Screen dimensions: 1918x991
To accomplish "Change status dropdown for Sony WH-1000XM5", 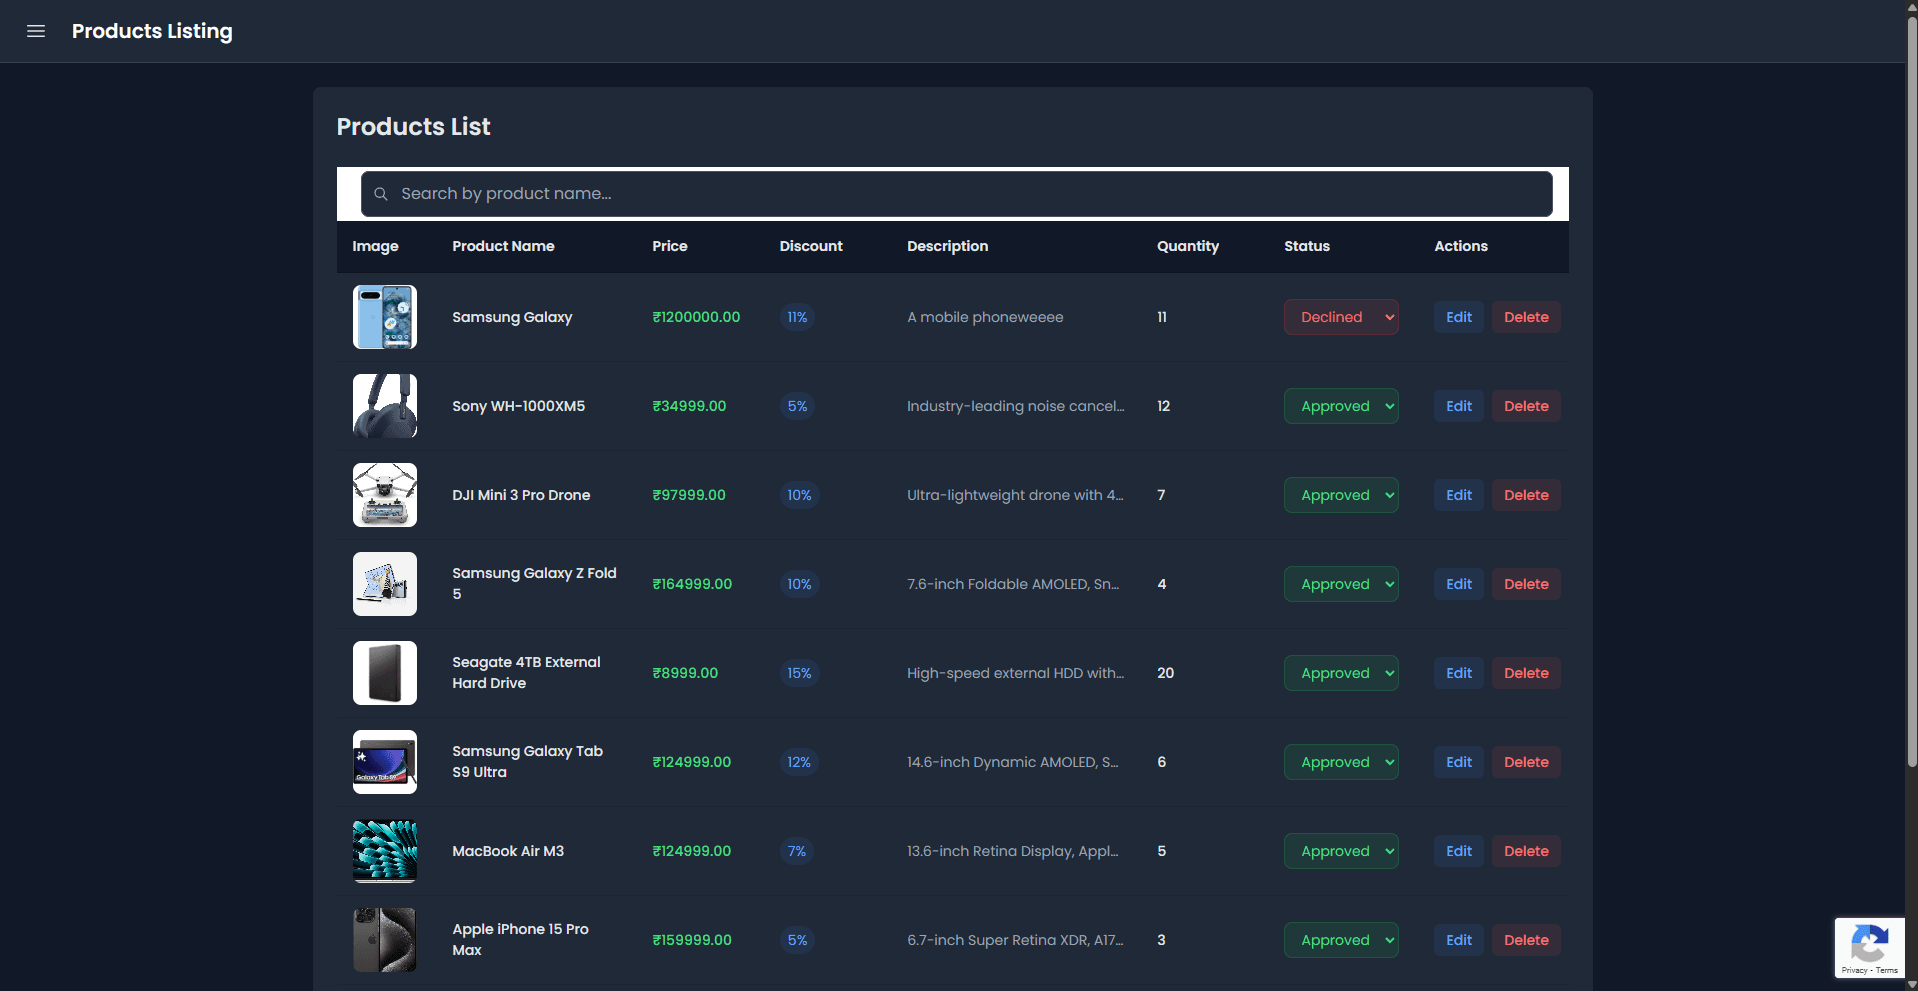I will pos(1340,406).
